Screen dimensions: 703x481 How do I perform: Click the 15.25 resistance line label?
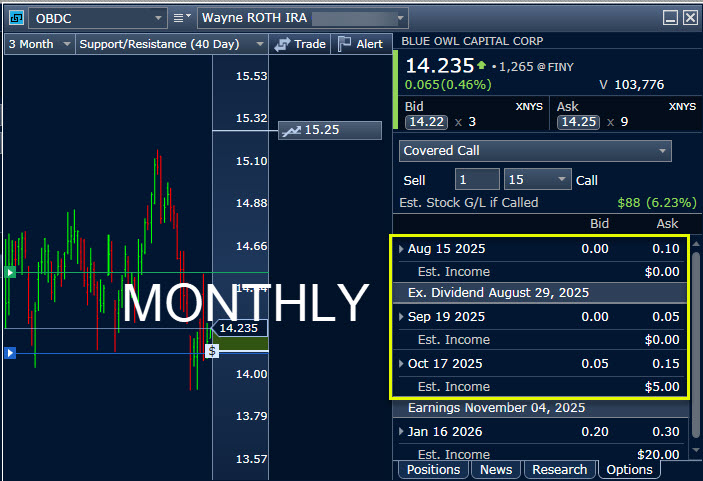[x=331, y=130]
